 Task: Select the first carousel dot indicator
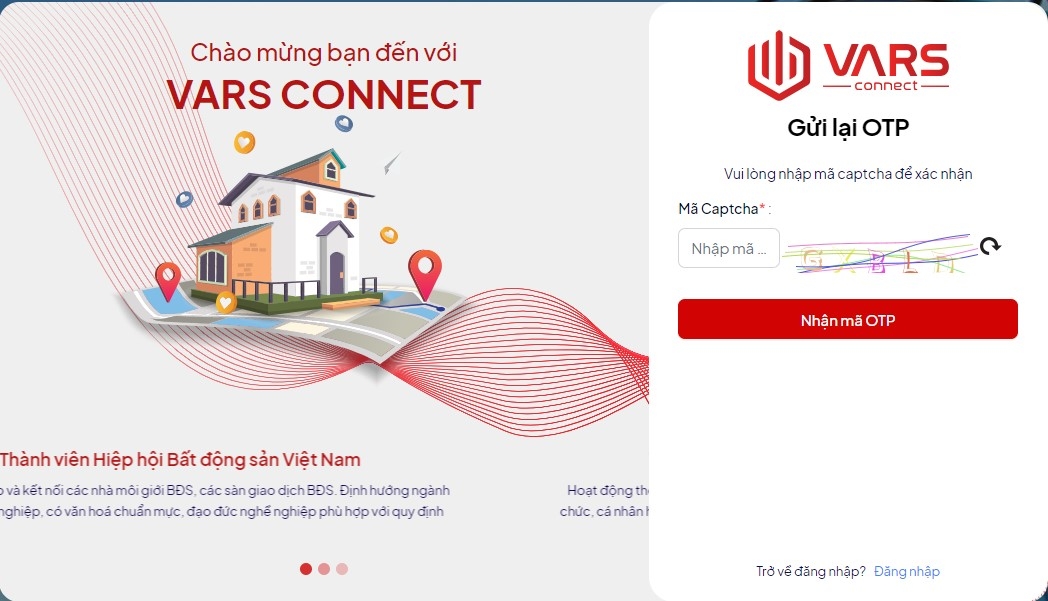pos(305,569)
